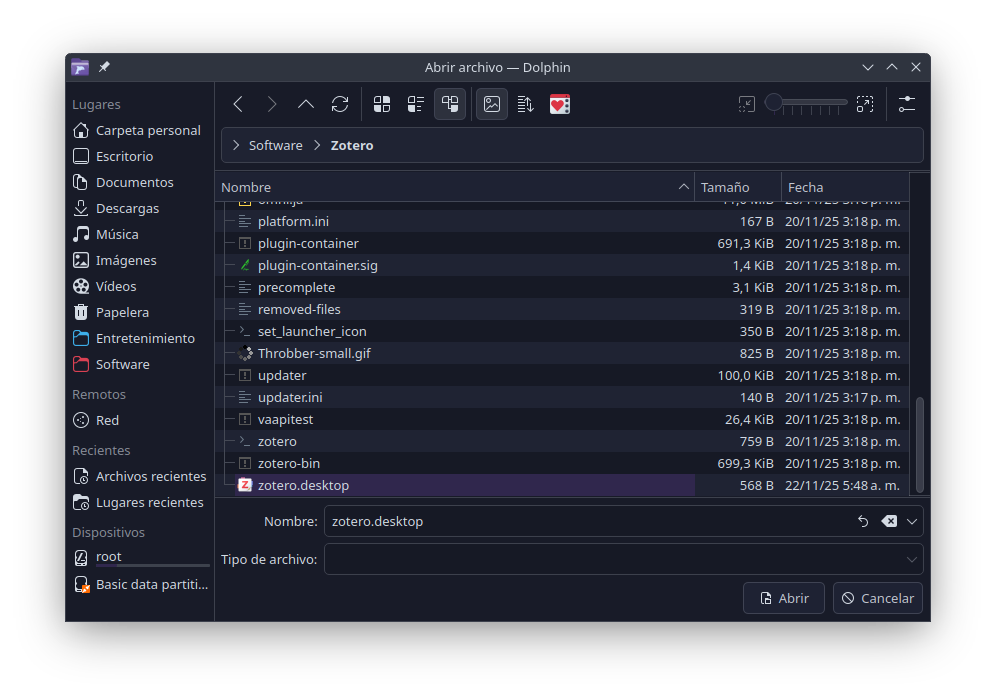Screen dimensions: 996x699
Task: Open Basic data partition device
Action: 139,585
